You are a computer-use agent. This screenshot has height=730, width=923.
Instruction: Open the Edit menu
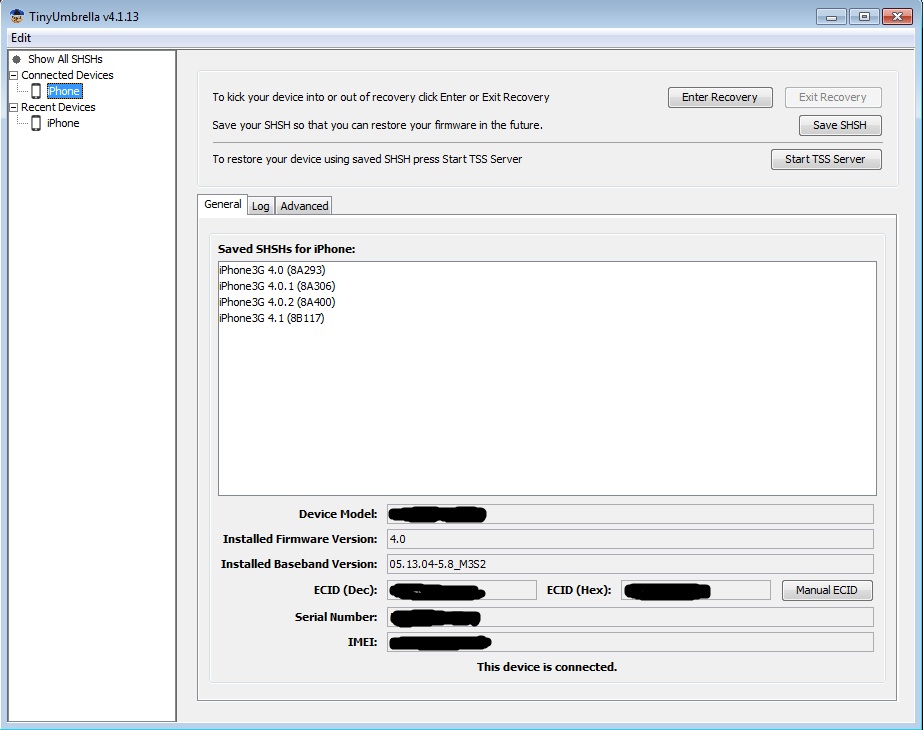[x=21, y=38]
